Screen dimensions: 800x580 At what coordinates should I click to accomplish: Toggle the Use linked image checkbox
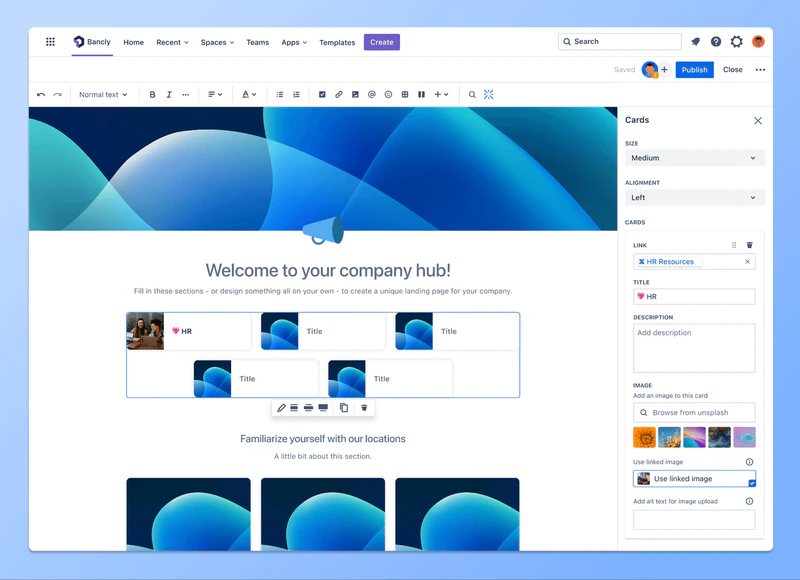tap(752, 483)
